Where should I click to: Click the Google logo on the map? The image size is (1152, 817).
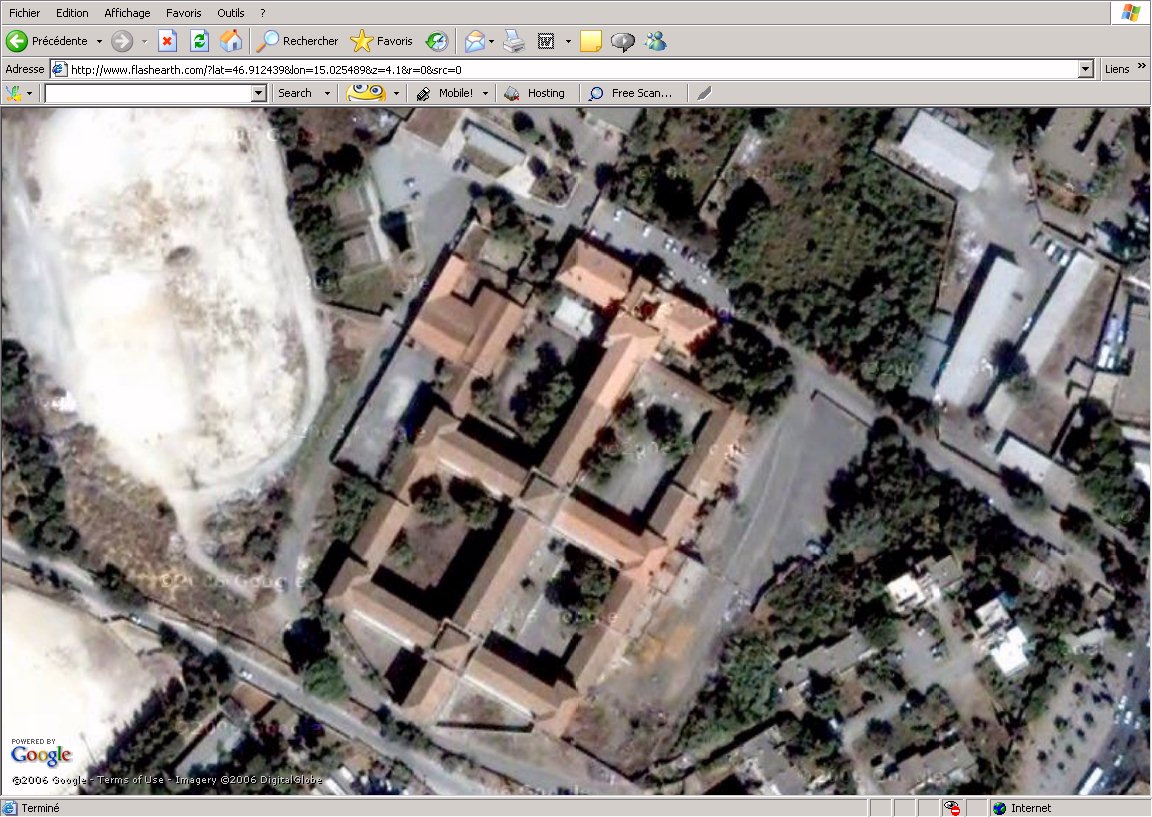(x=41, y=754)
